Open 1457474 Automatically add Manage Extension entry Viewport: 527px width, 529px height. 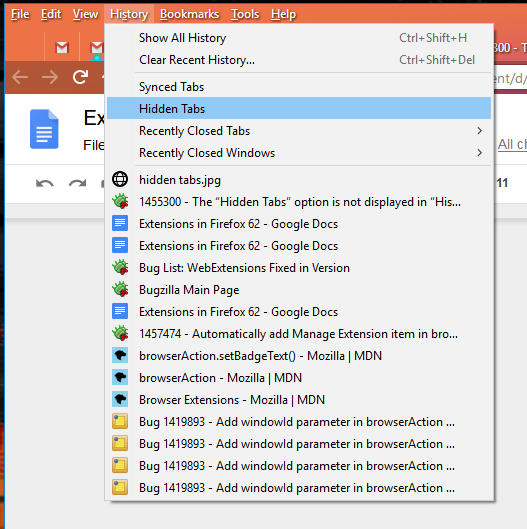pyautogui.click(x=299, y=334)
